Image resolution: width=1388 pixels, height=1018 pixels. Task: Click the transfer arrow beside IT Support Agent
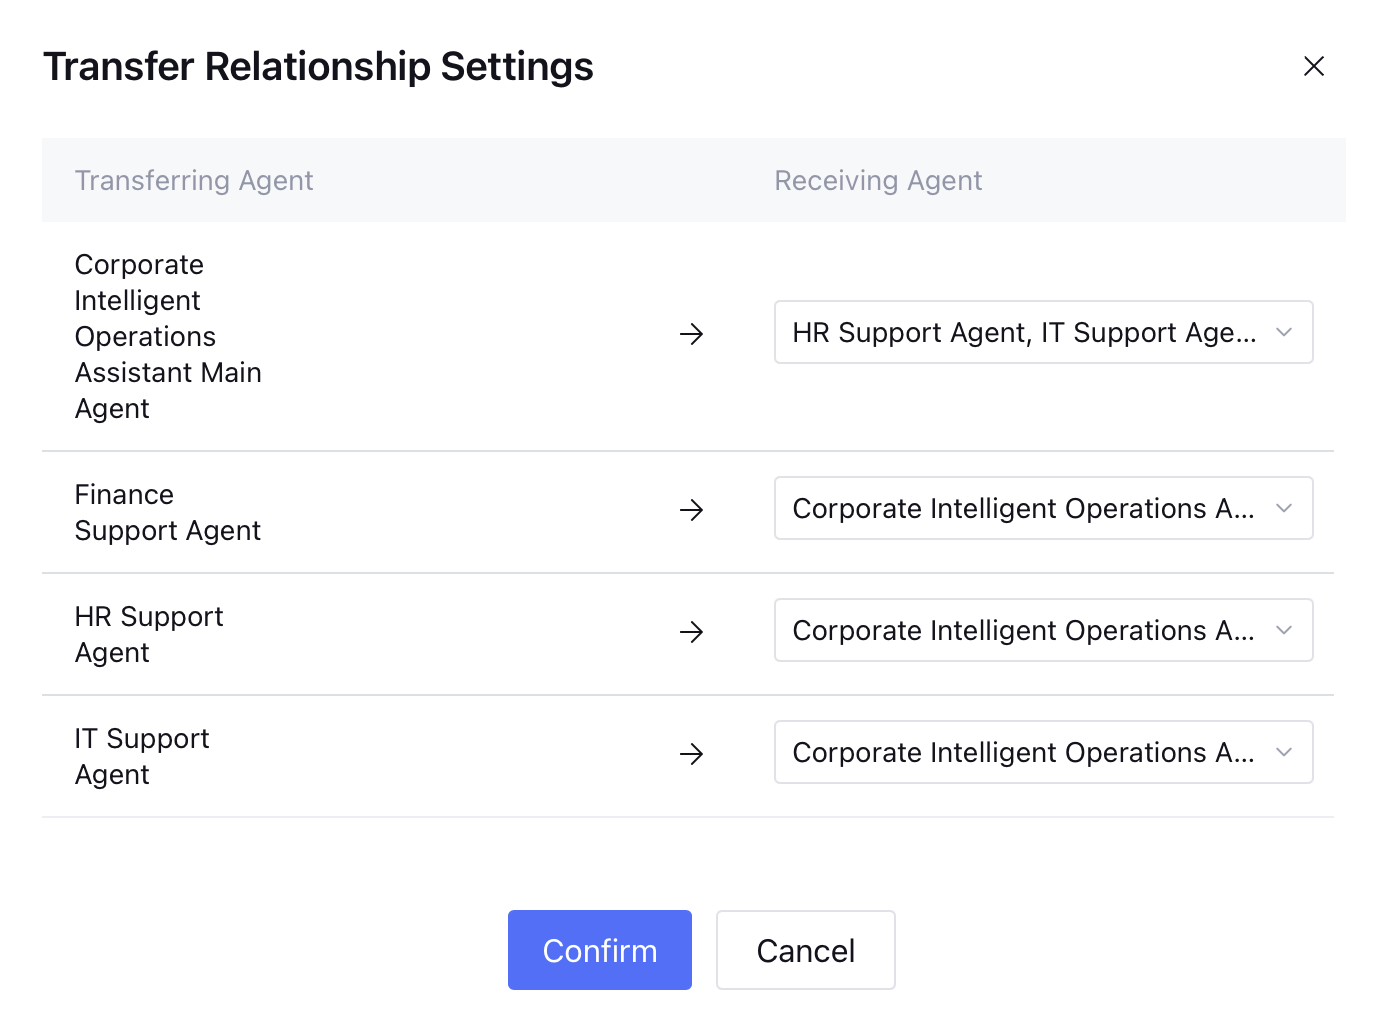692,754
